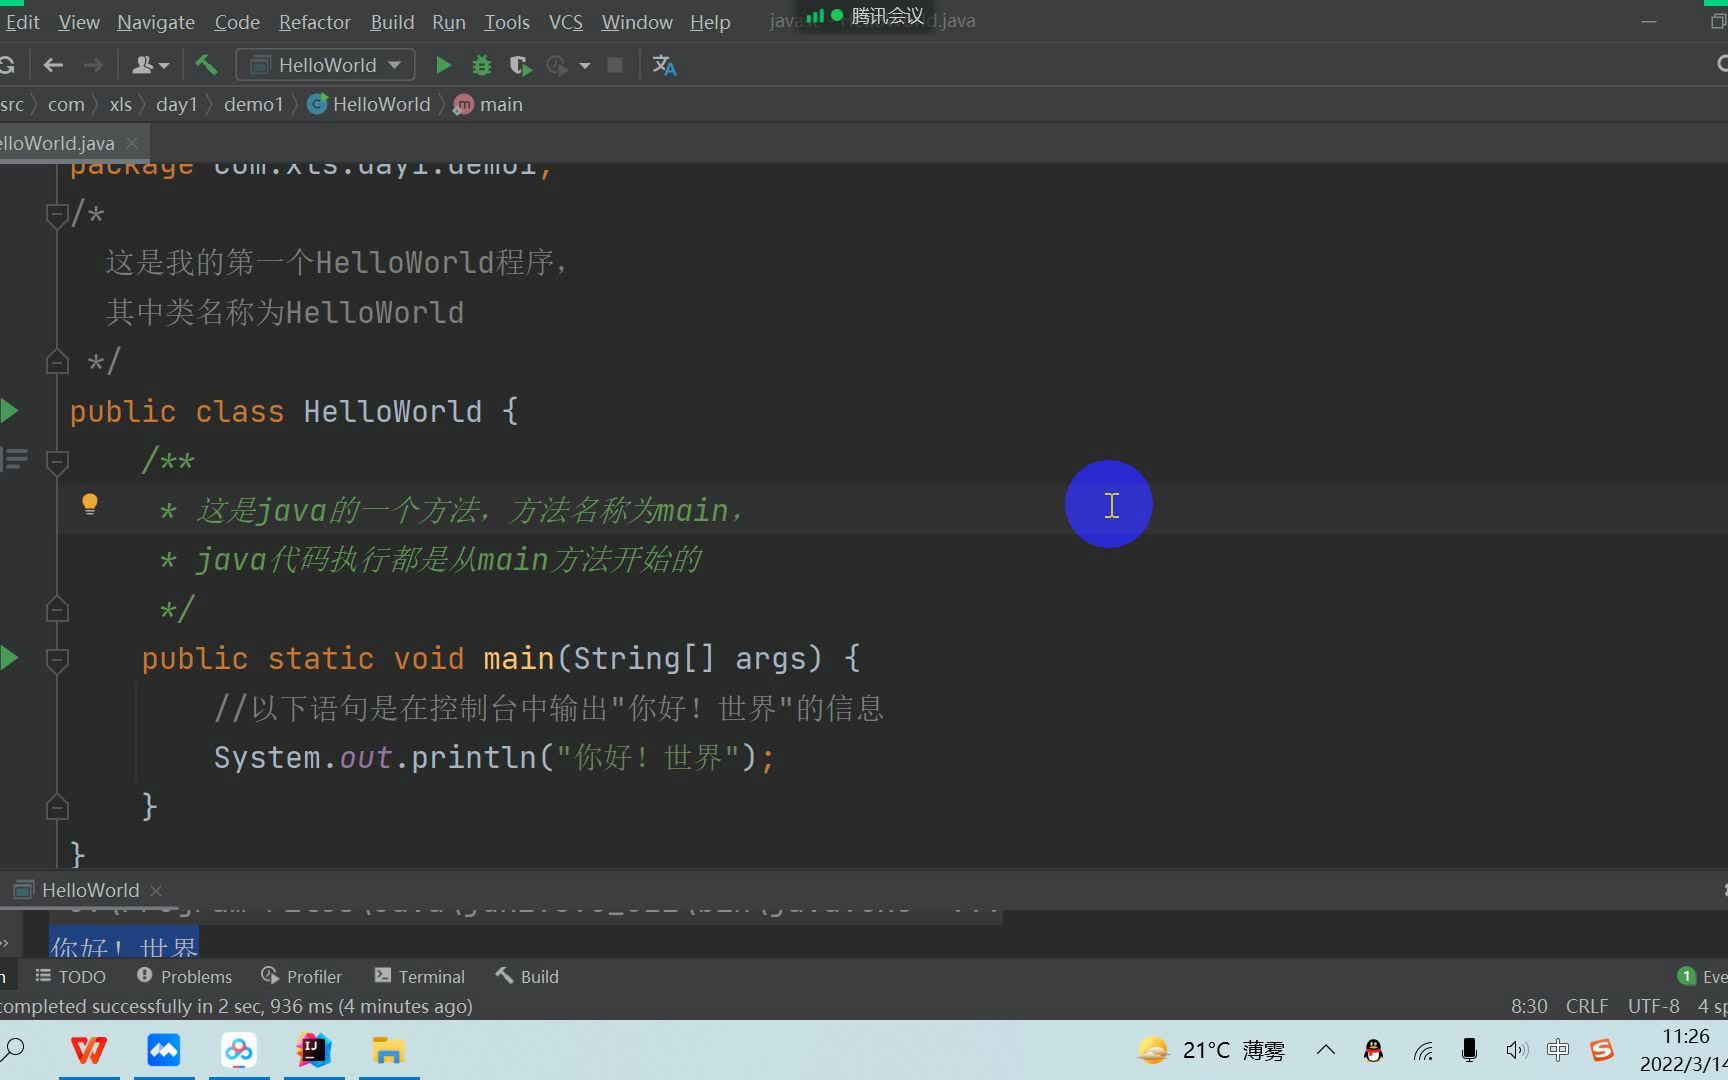
Task: Collapse the block comment fold at /*
Action: 57,214
